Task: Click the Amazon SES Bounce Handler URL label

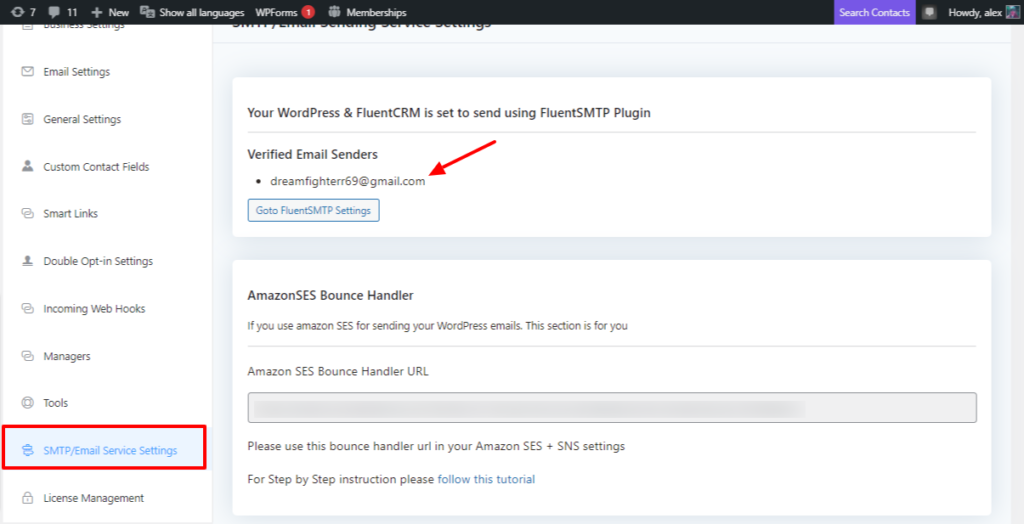Action: tap(338, 371)
